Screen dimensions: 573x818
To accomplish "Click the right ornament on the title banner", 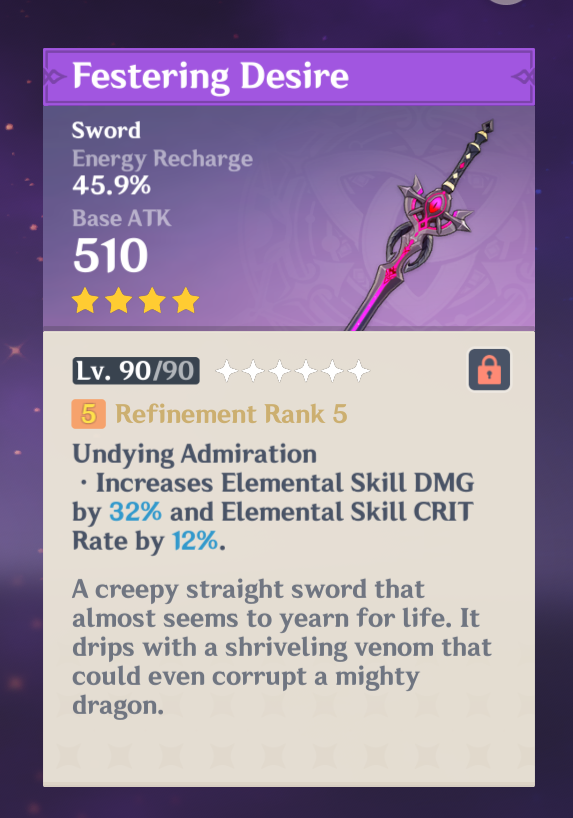I will [x=522, y=77].
